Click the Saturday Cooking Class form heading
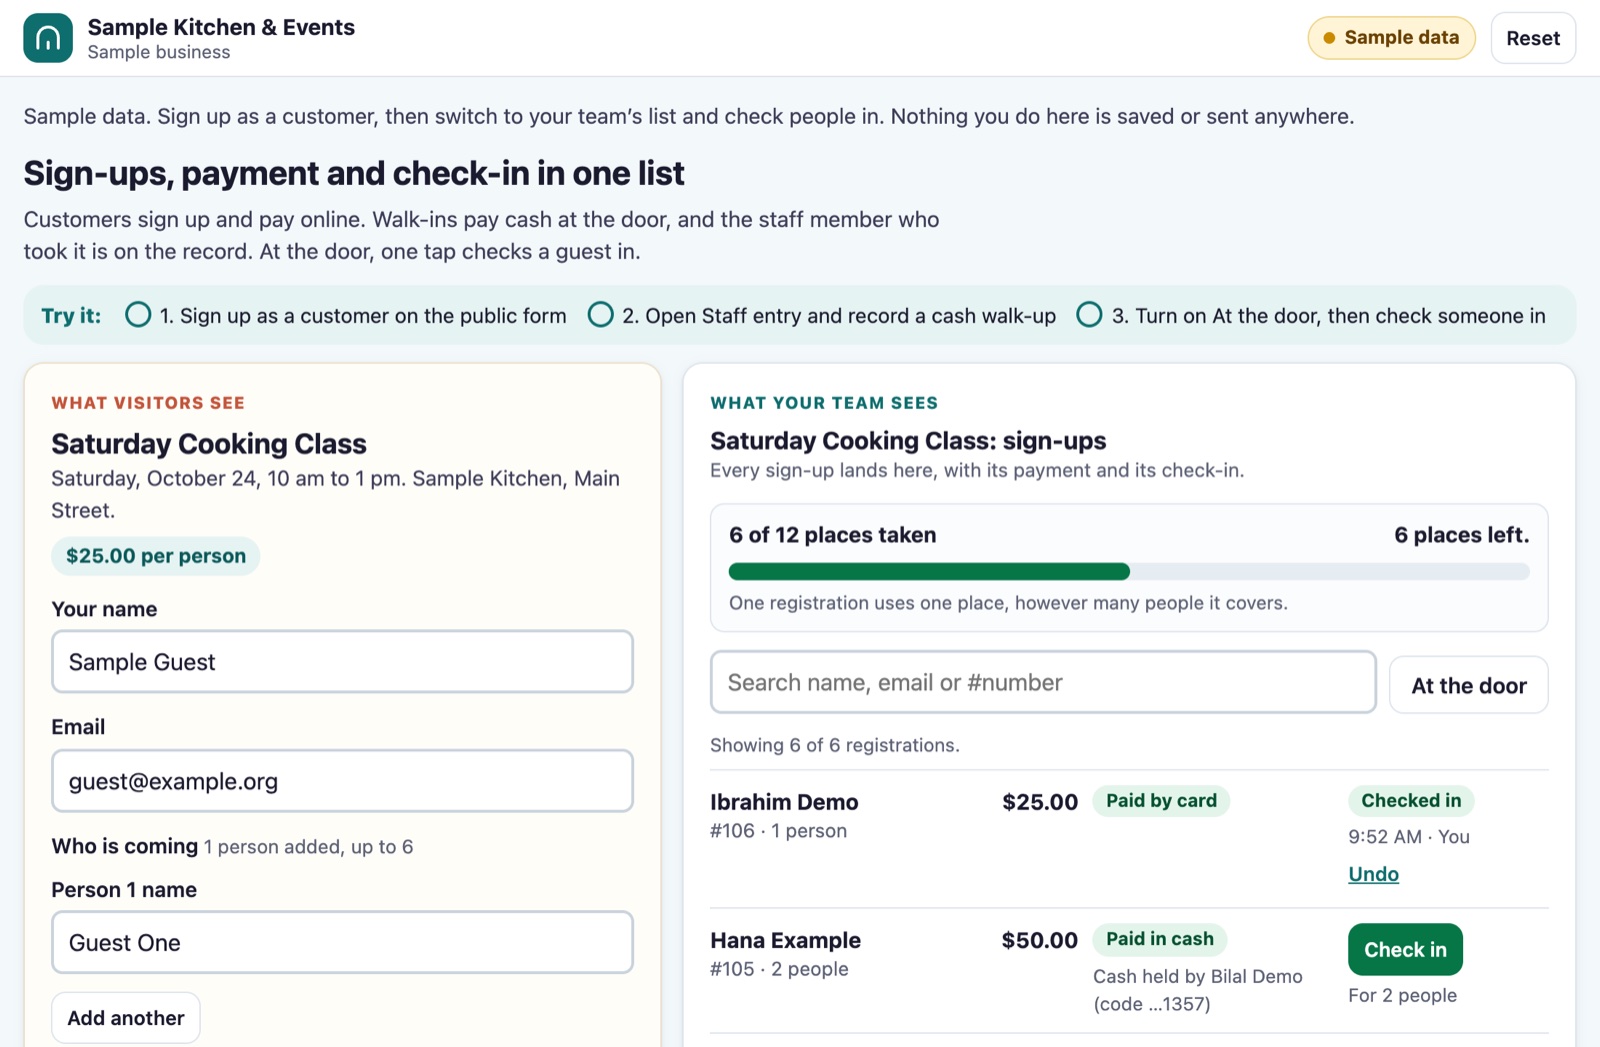Viewport: 1600px width, 1047px height. (x=209, y=444)
